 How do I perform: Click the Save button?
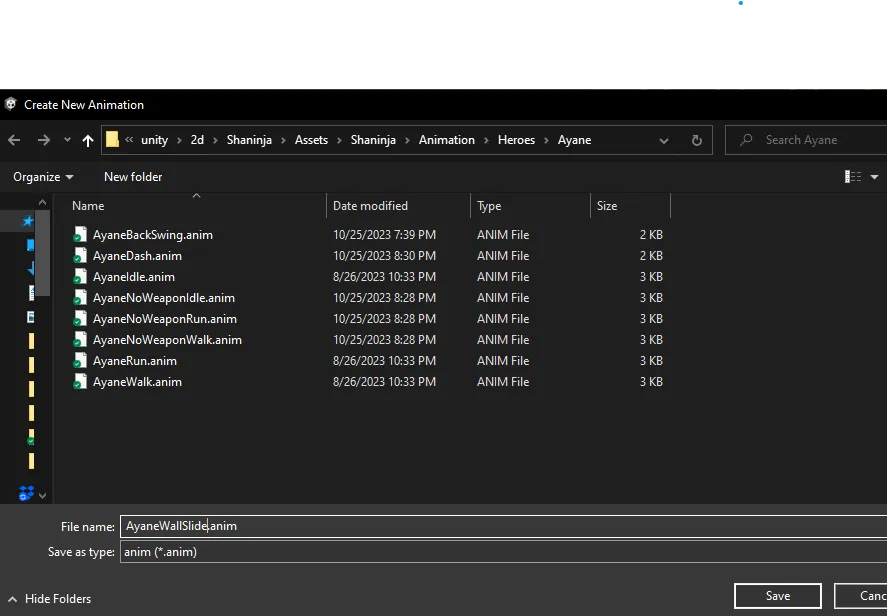(778, 596)
